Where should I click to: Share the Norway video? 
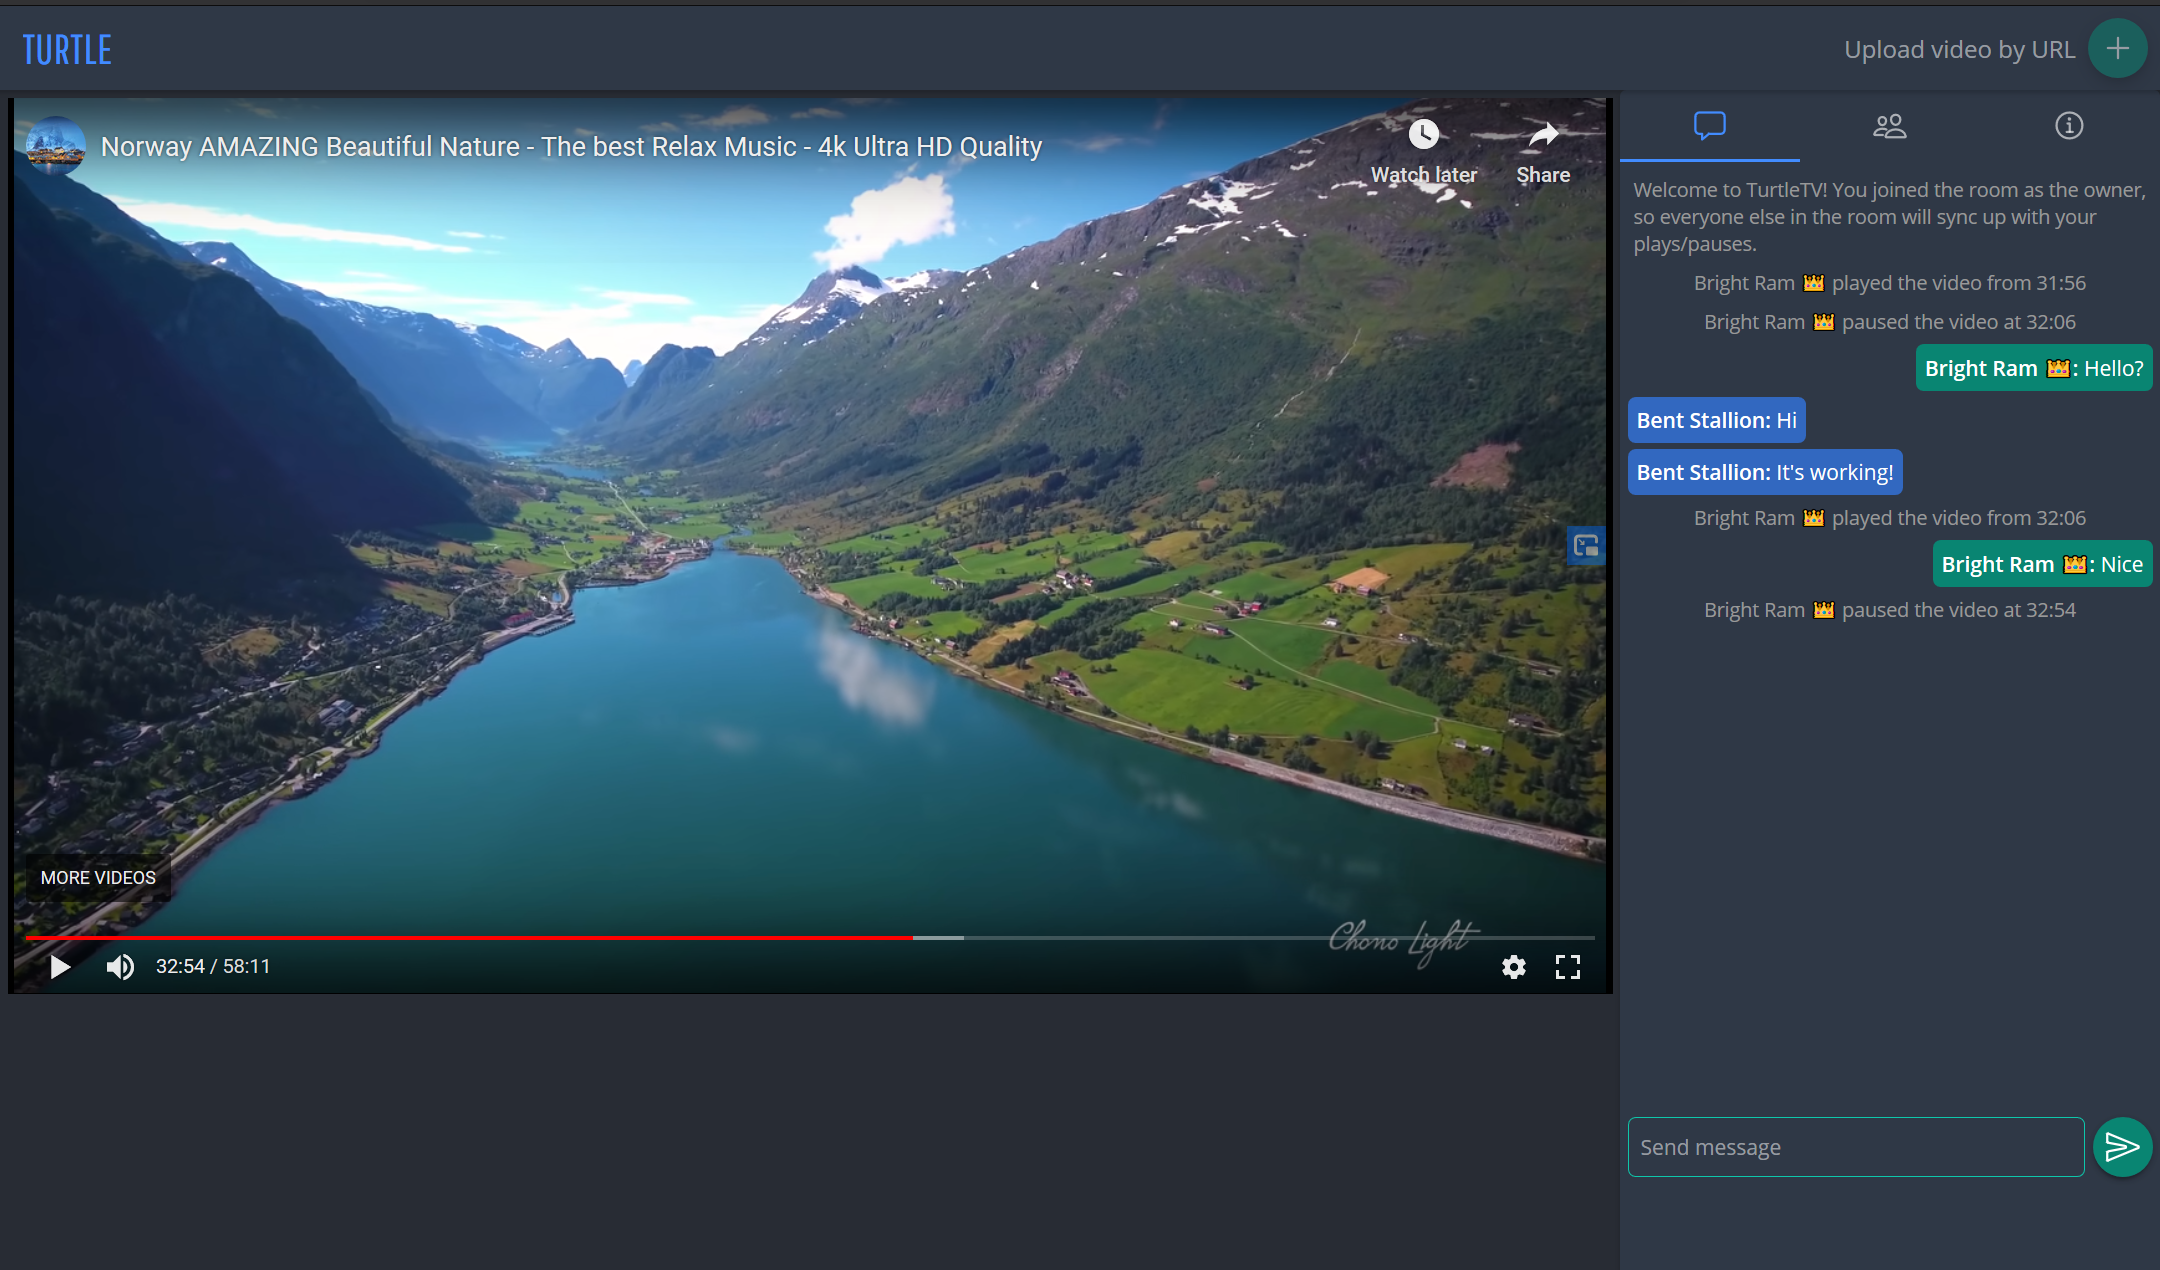[x=1543, y=152]
